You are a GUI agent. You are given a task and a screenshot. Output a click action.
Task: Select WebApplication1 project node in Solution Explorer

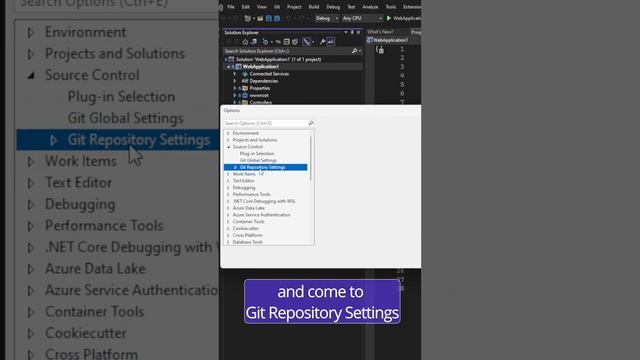[x=261, y=67]
